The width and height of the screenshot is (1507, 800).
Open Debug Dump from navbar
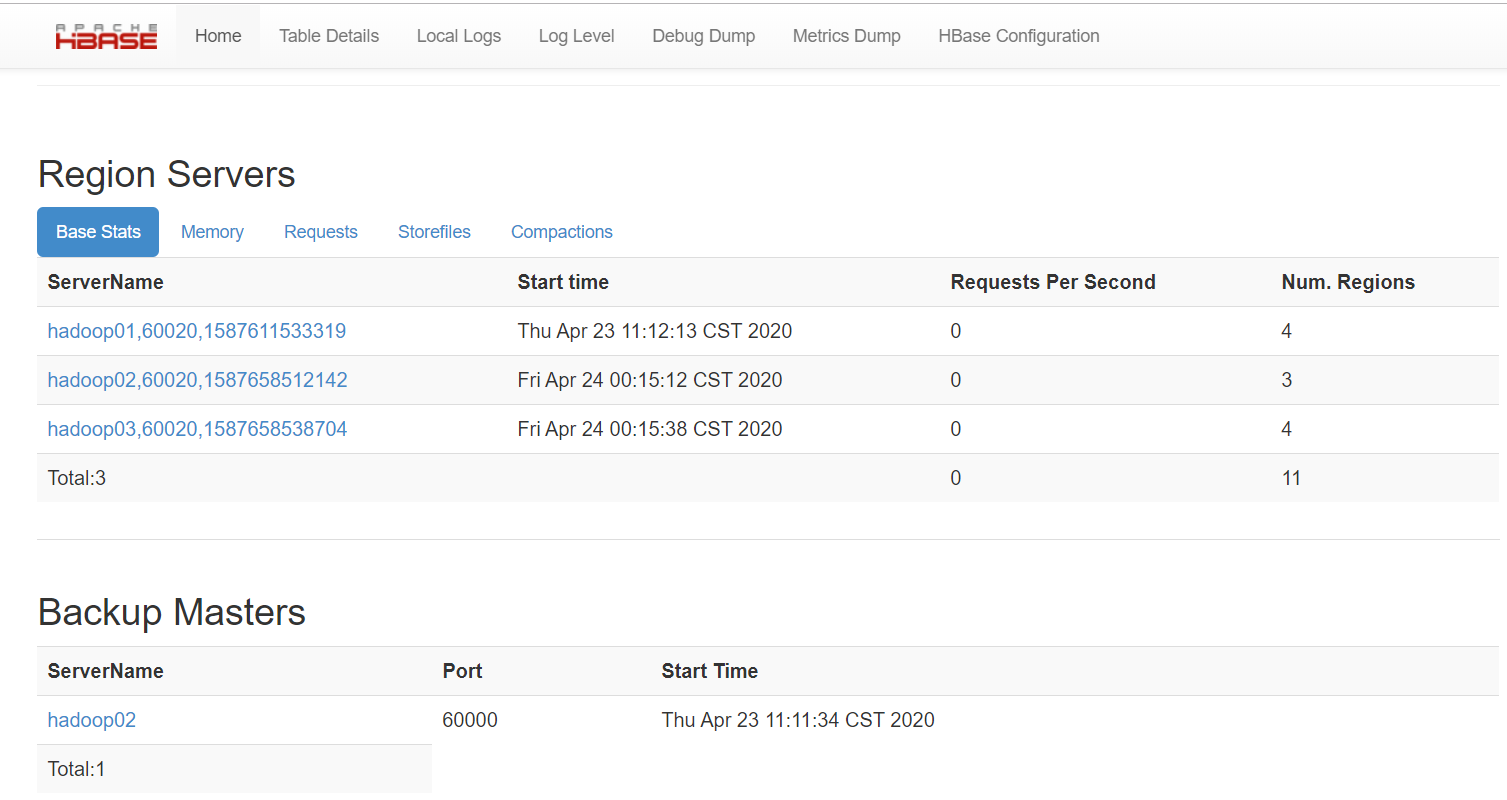tap(703, 36)
